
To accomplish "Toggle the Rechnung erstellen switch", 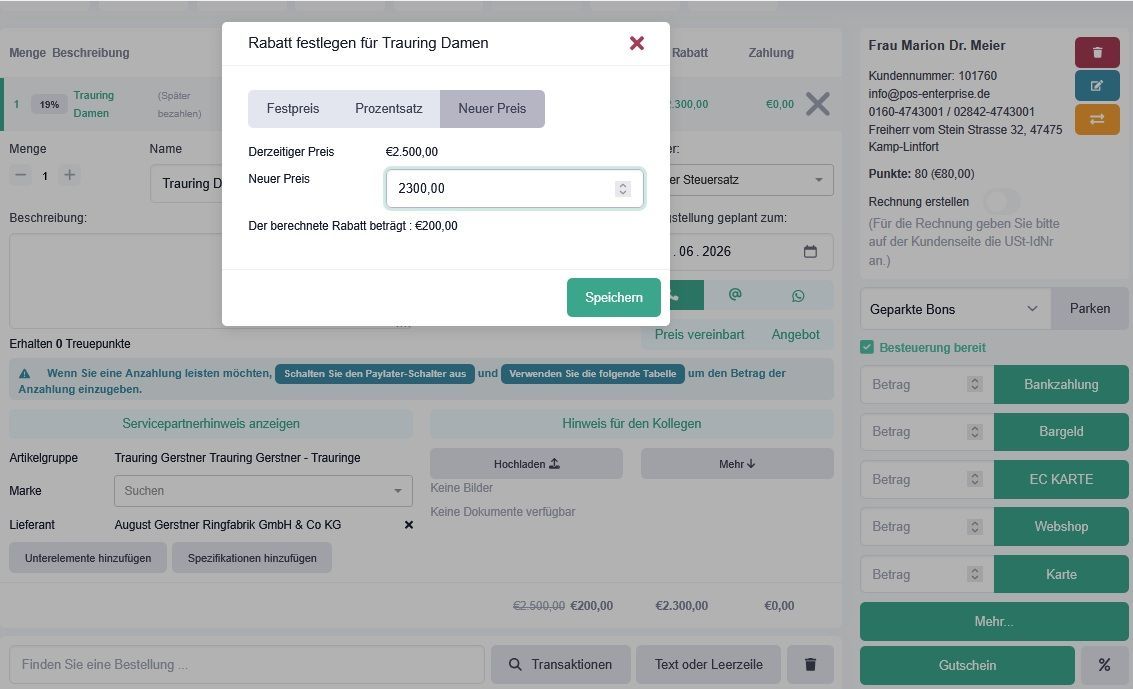I will [1001, 202].
